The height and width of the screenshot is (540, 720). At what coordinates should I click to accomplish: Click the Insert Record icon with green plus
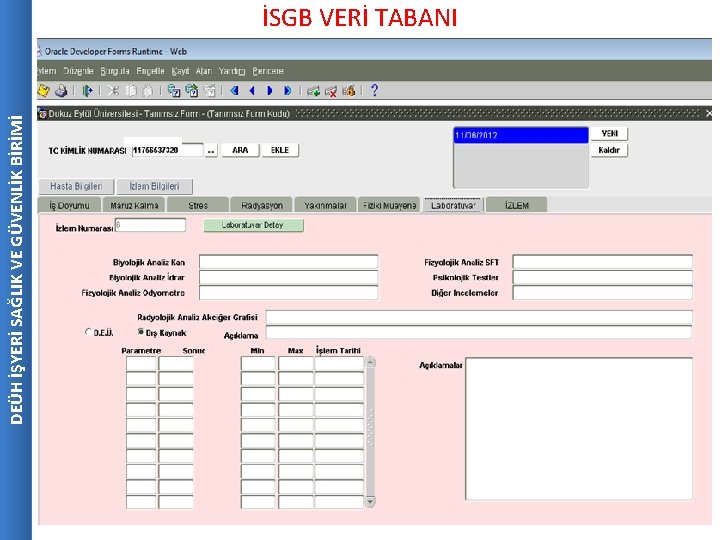pos(314,91)
